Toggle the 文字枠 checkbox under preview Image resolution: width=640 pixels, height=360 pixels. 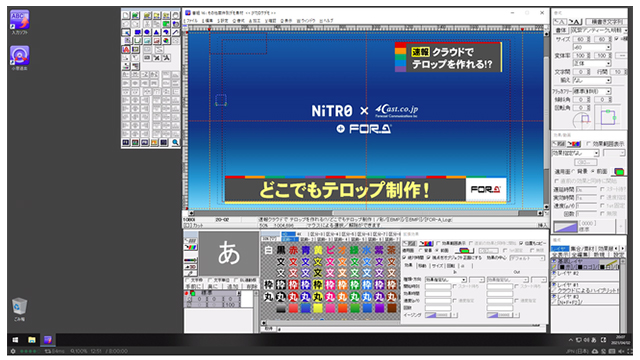(x=188, y=280)
